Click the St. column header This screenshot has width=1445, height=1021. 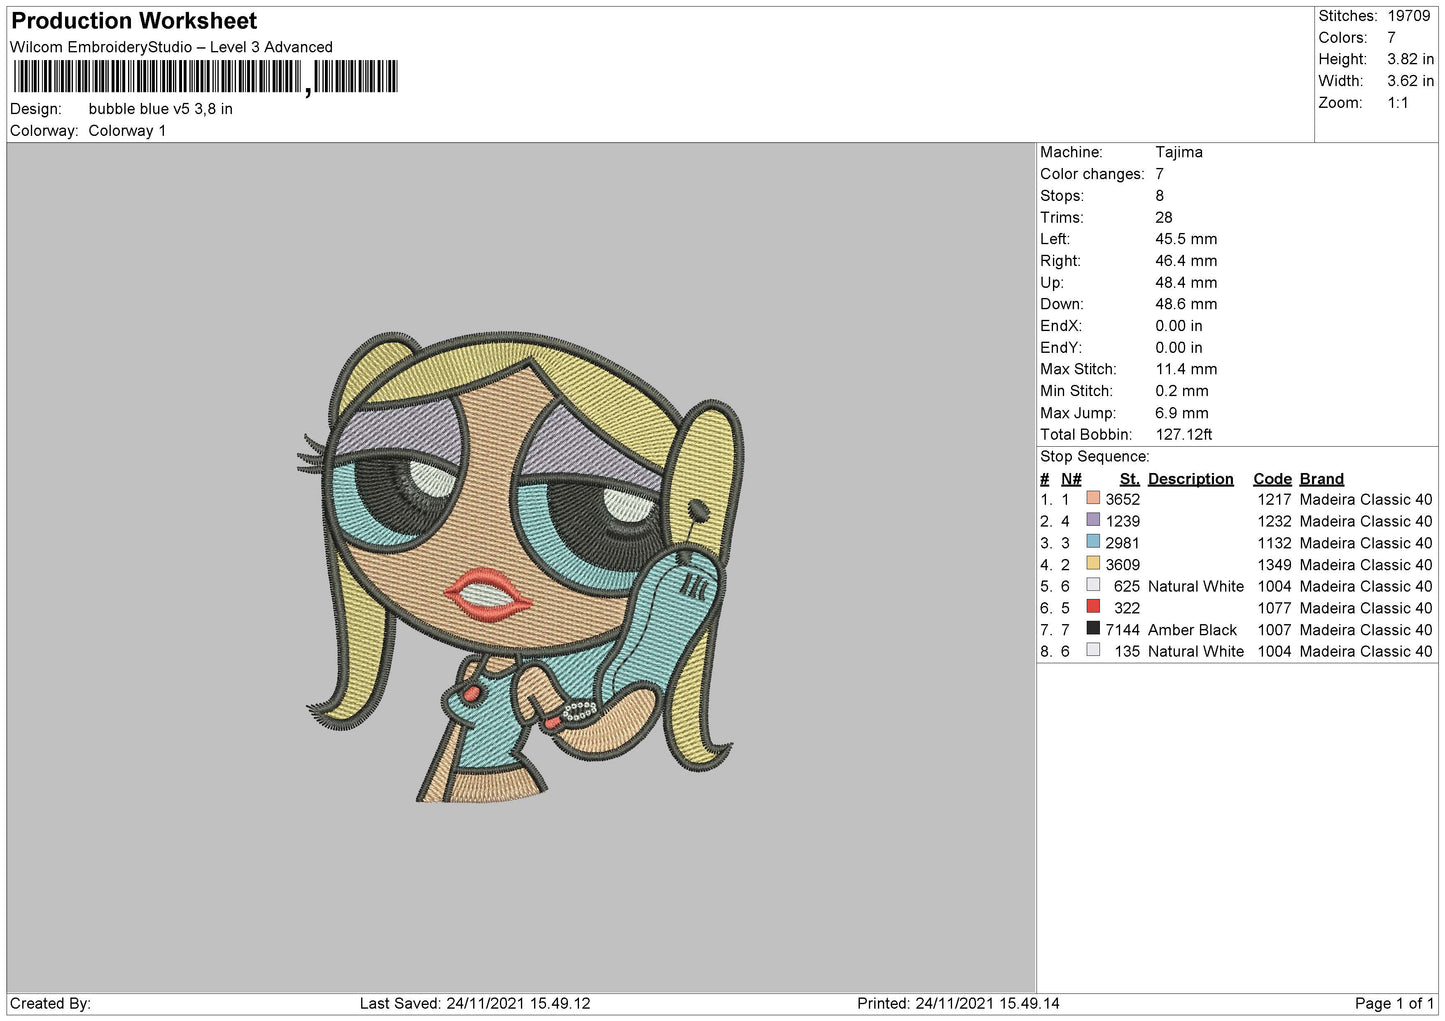pos(1129,479)
